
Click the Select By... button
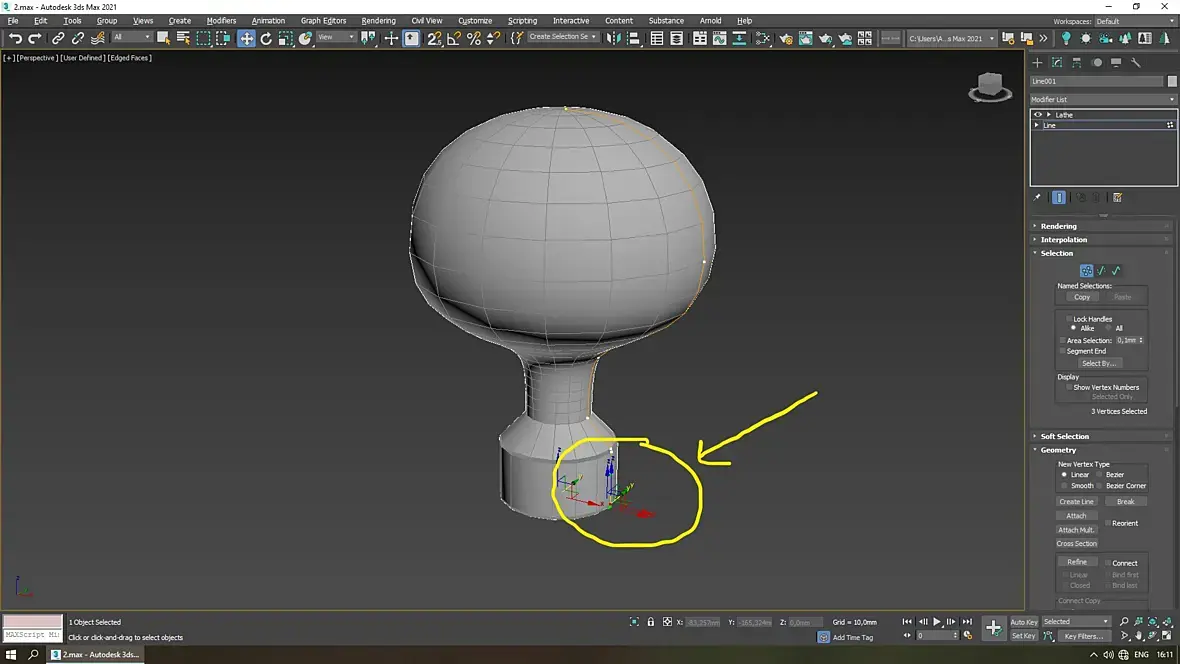tap(1099, 363)
